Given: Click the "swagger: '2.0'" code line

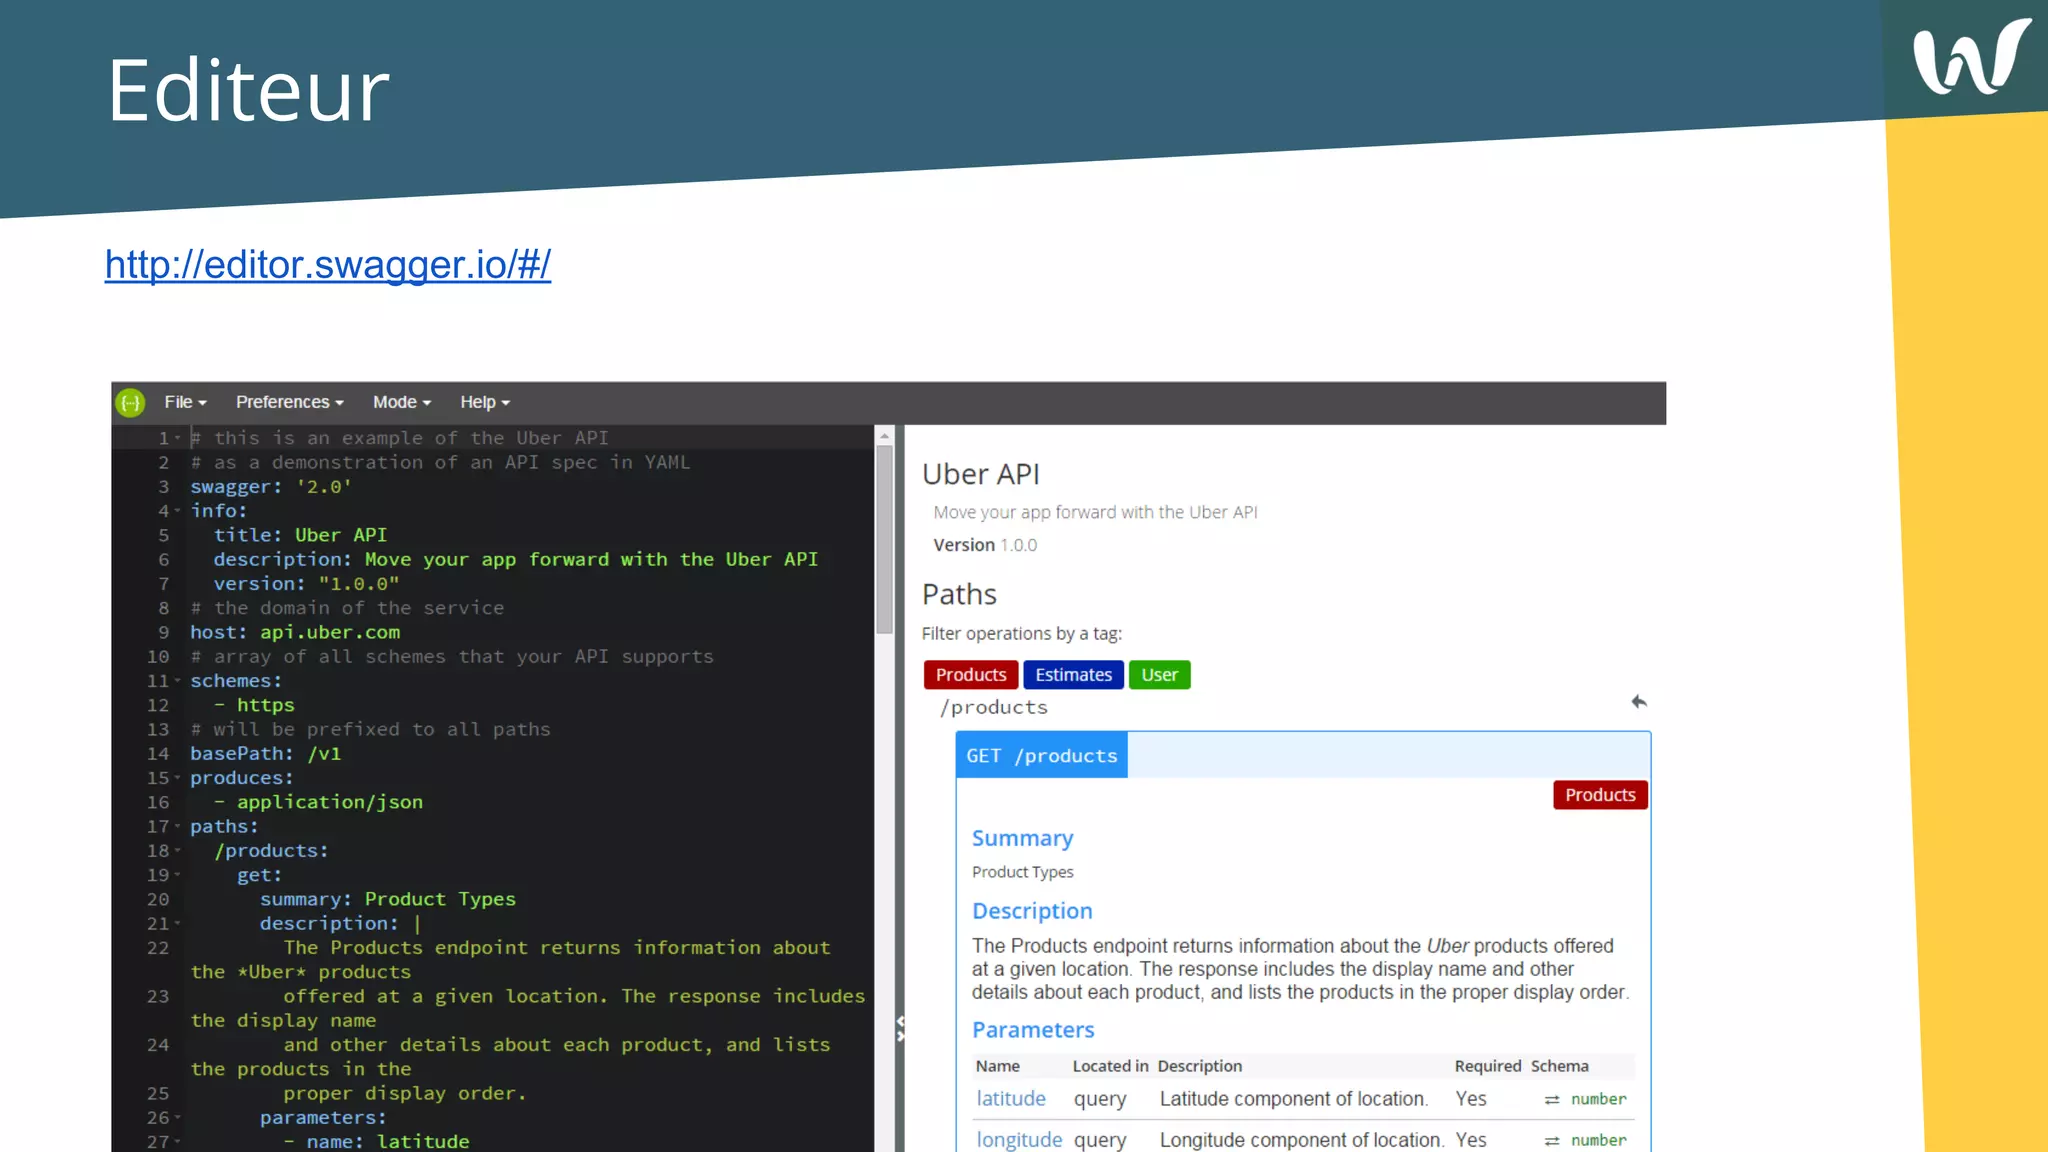Looking at the screenshot, I should pos(271,487).
